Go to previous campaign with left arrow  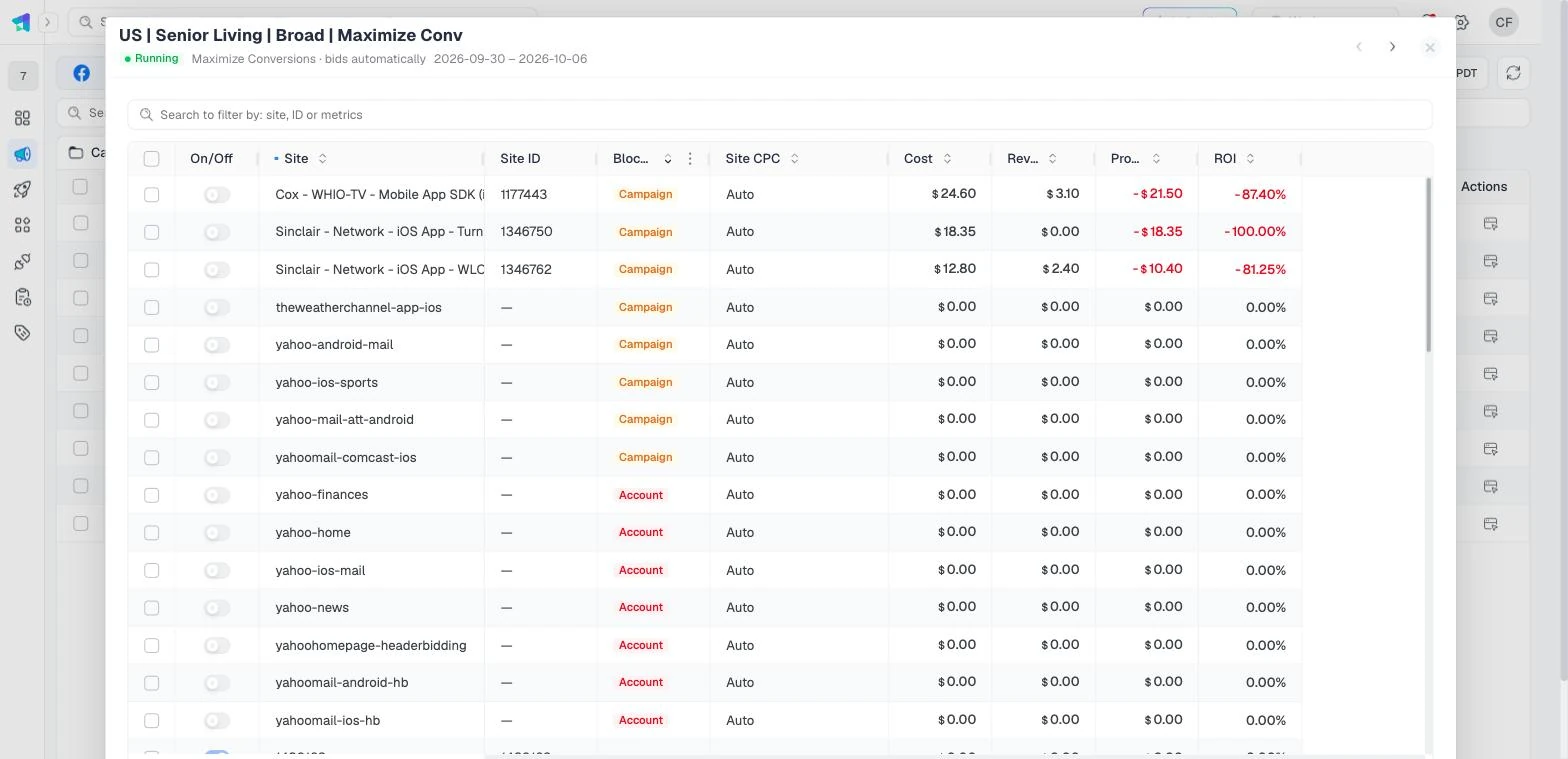(1358, 47)
